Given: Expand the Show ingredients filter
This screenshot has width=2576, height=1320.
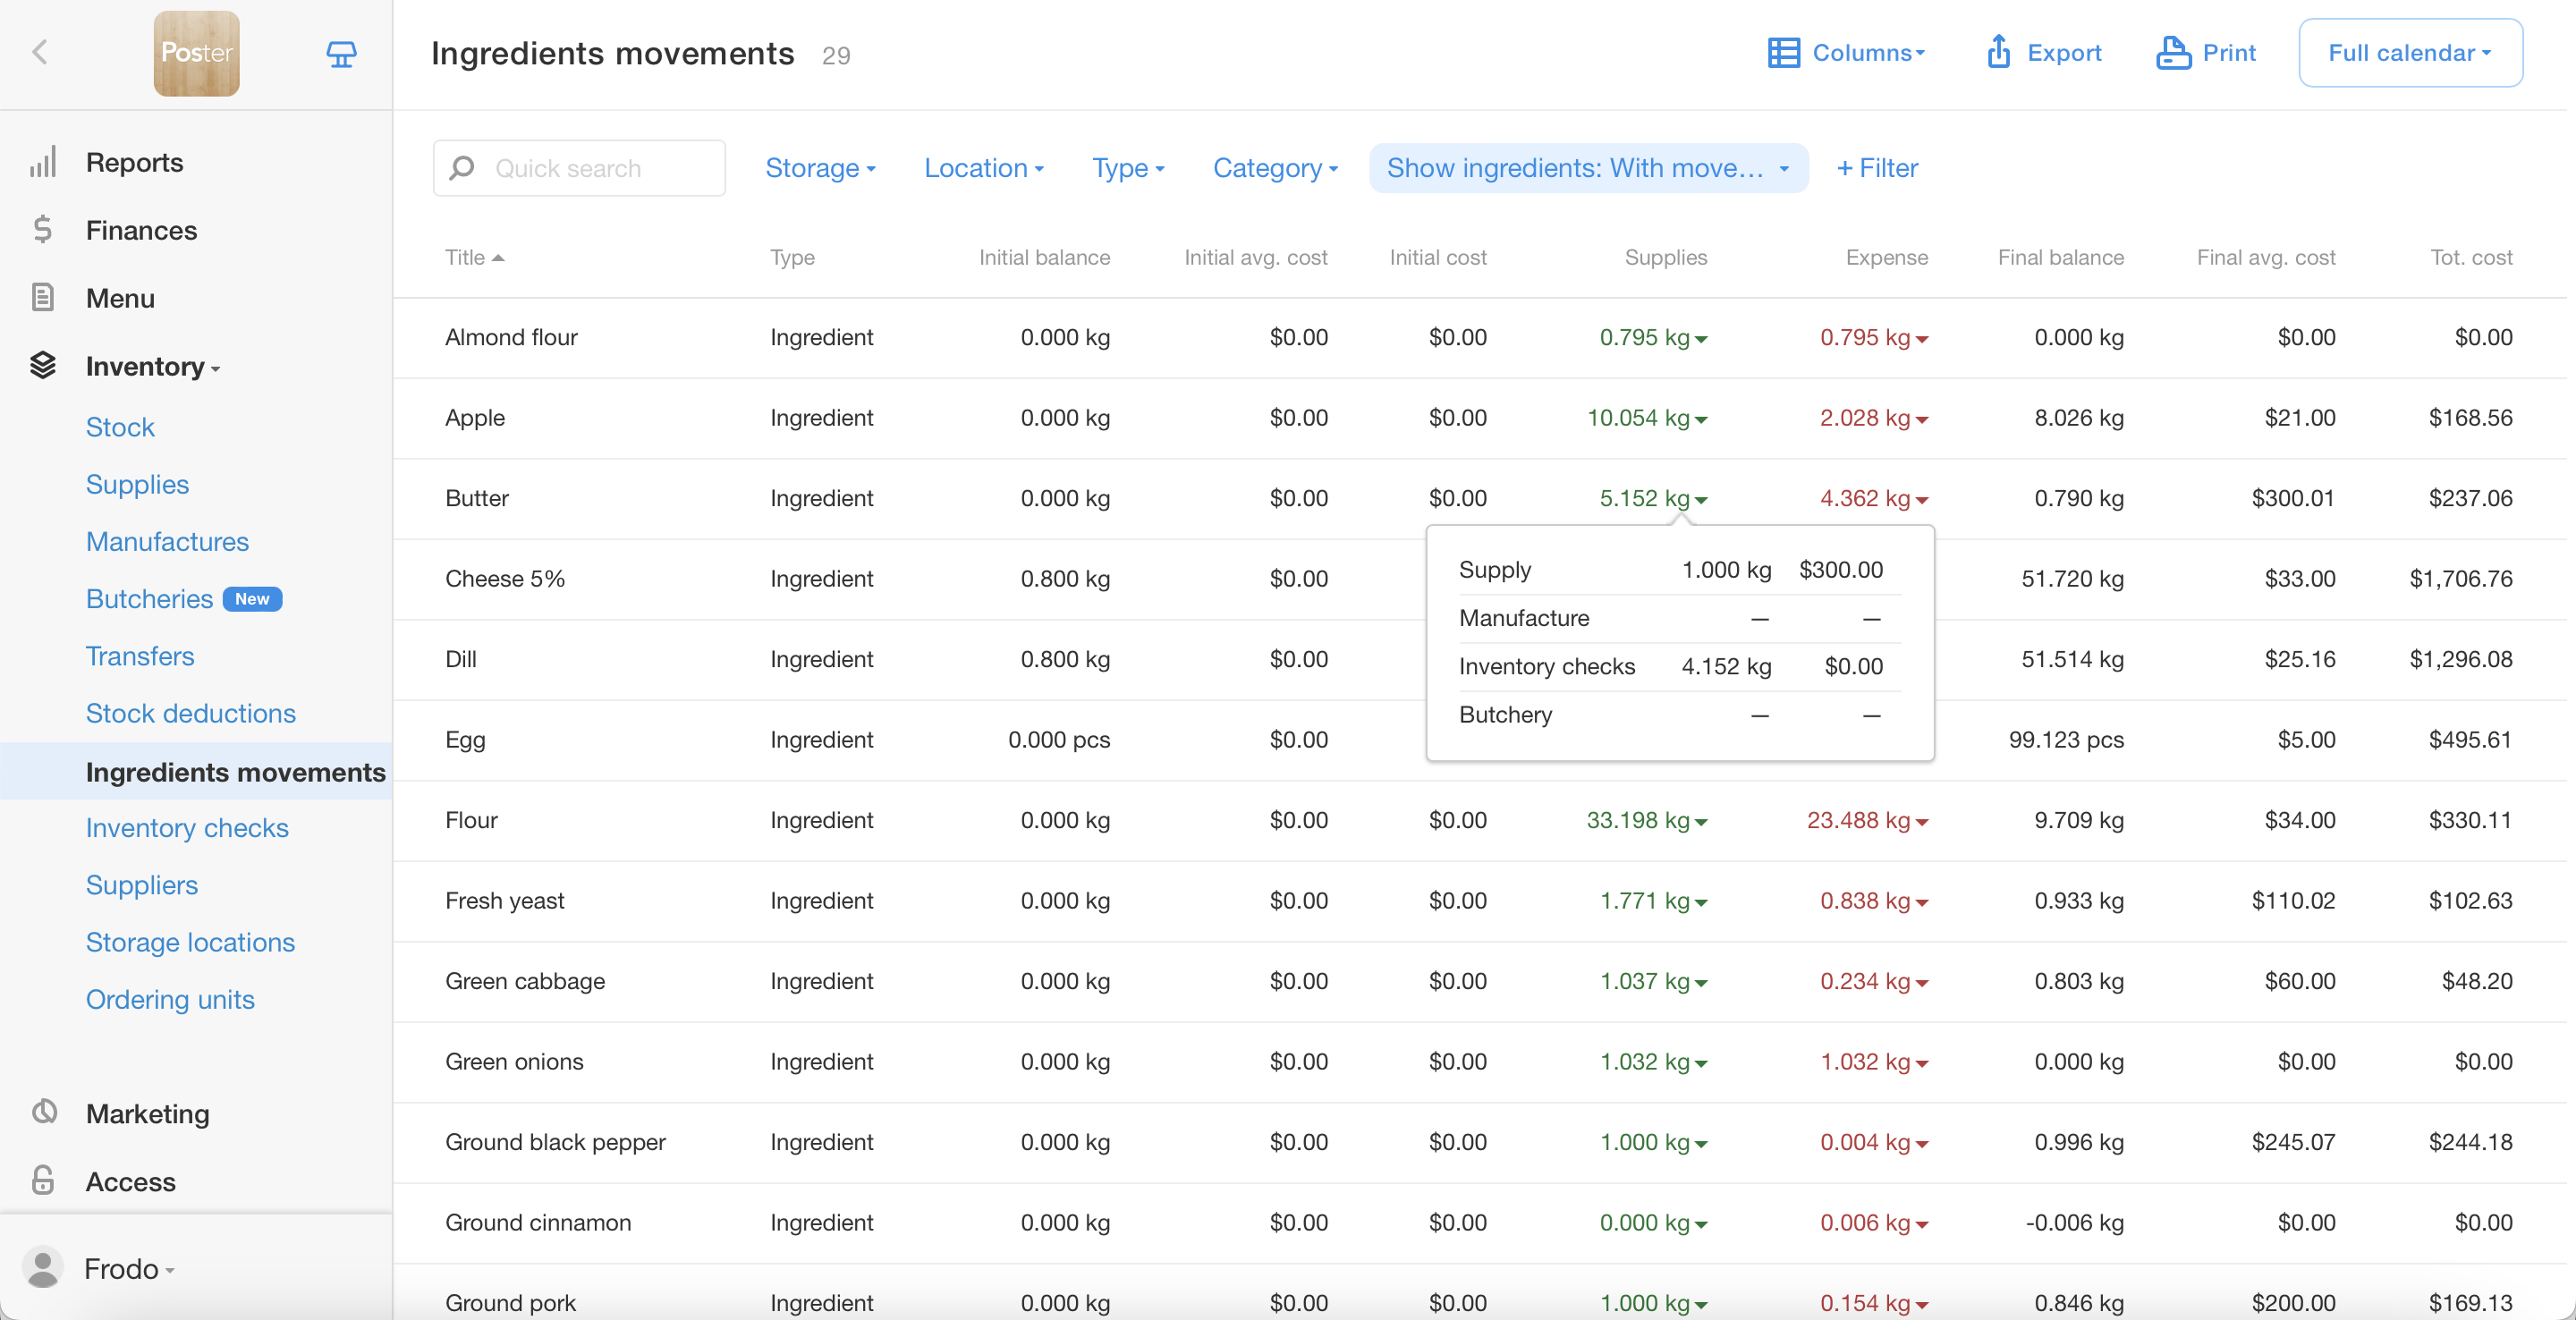Looking at the screenshot, I should [x=1587, y=168].
